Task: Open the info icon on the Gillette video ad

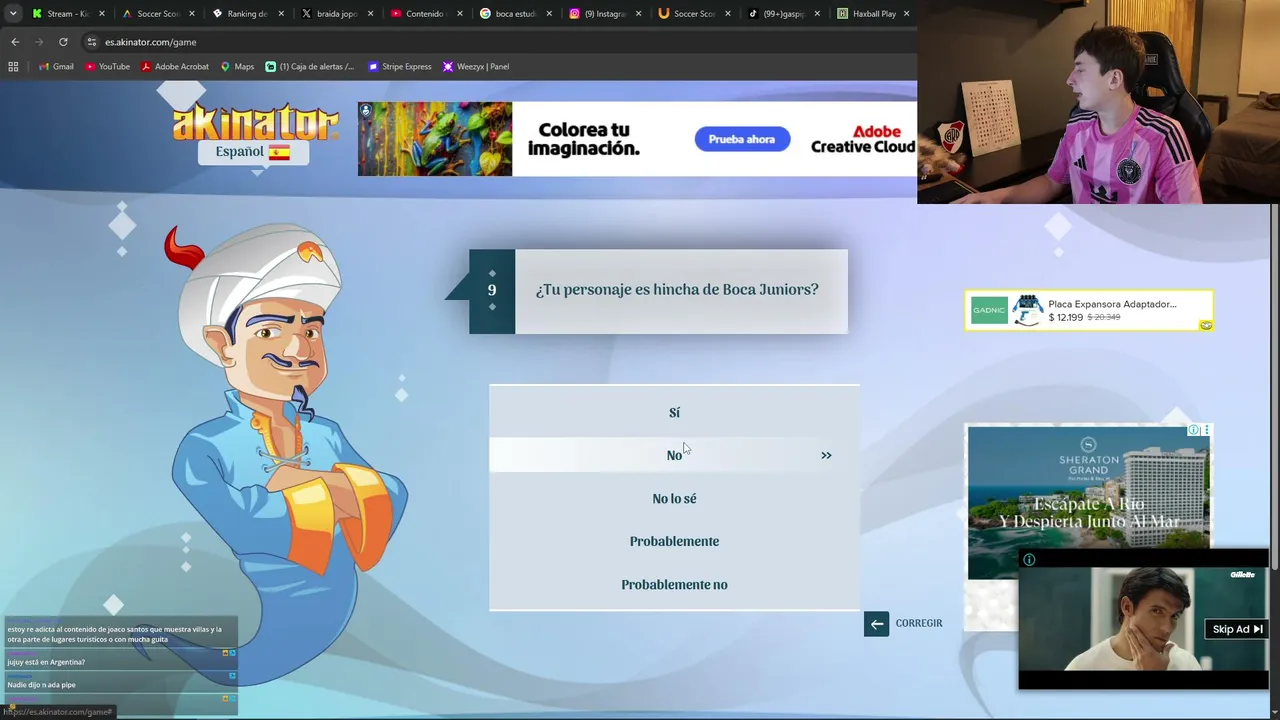Action: click(1029, 560)
